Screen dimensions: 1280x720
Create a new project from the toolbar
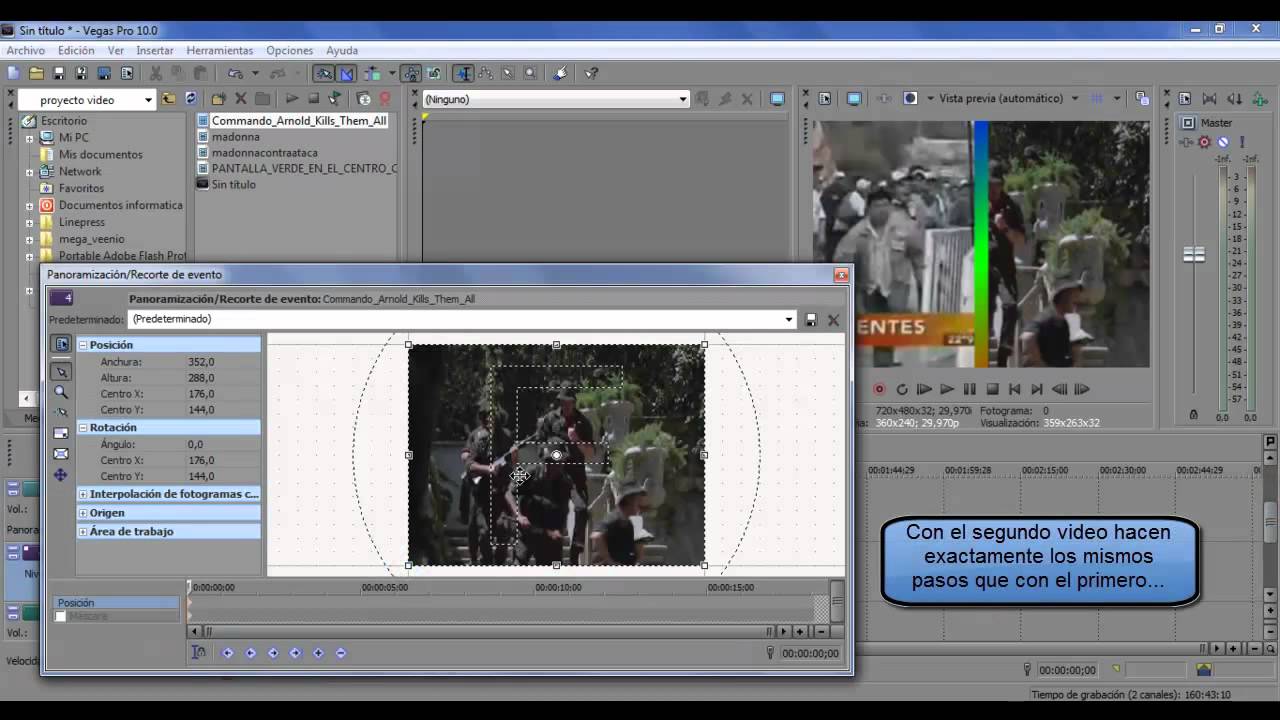coord(13,73)
